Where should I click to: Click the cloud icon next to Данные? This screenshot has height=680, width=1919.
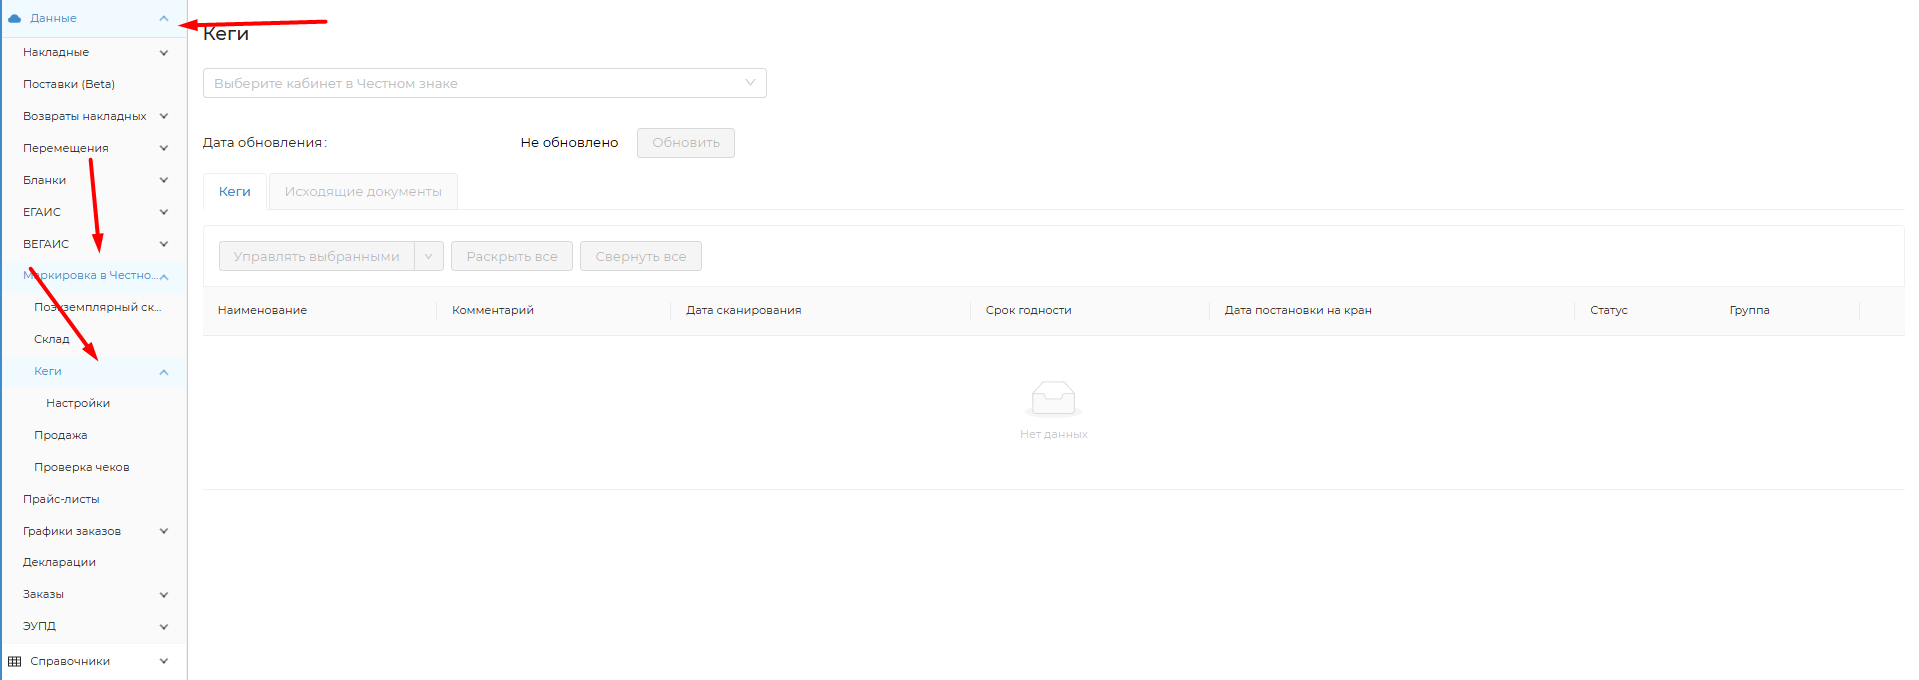point(15,18)
